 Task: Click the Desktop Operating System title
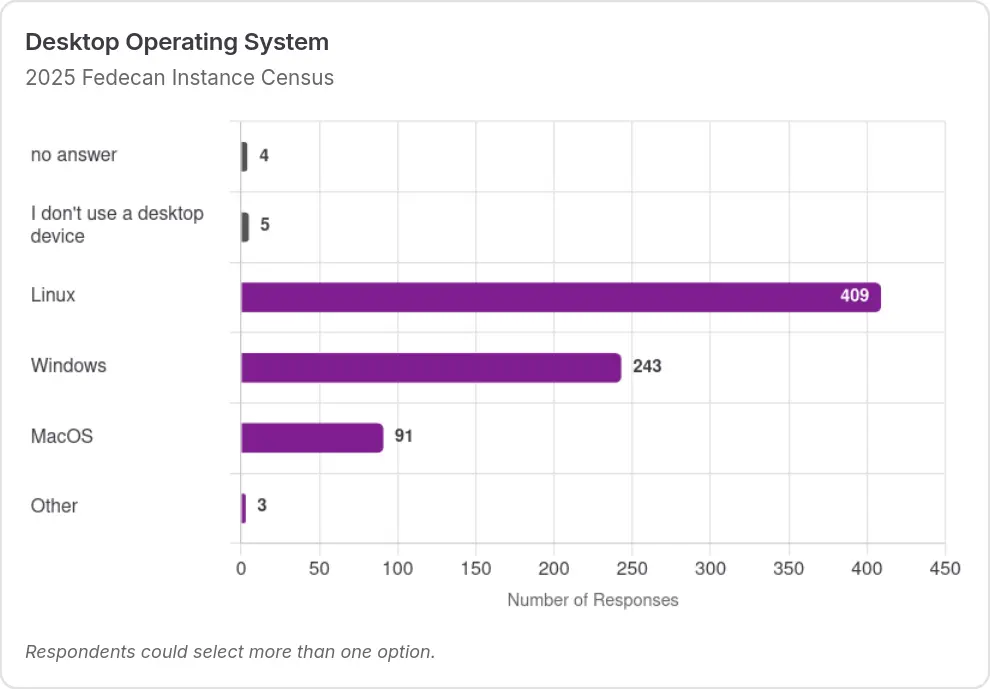coord(177,42)
